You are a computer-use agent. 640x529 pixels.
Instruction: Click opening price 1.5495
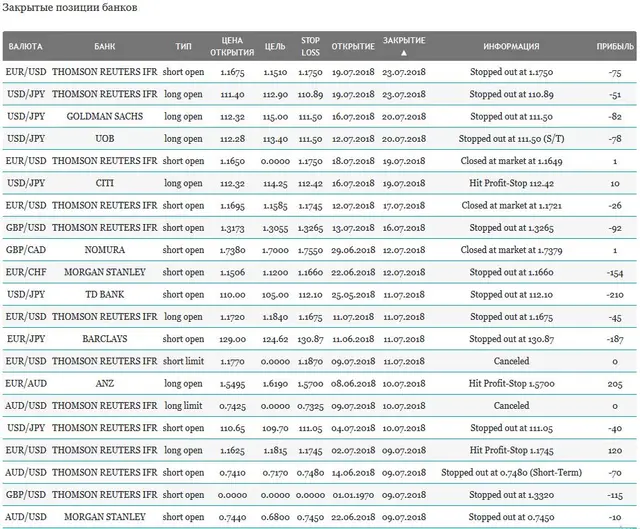pos(232,384)
